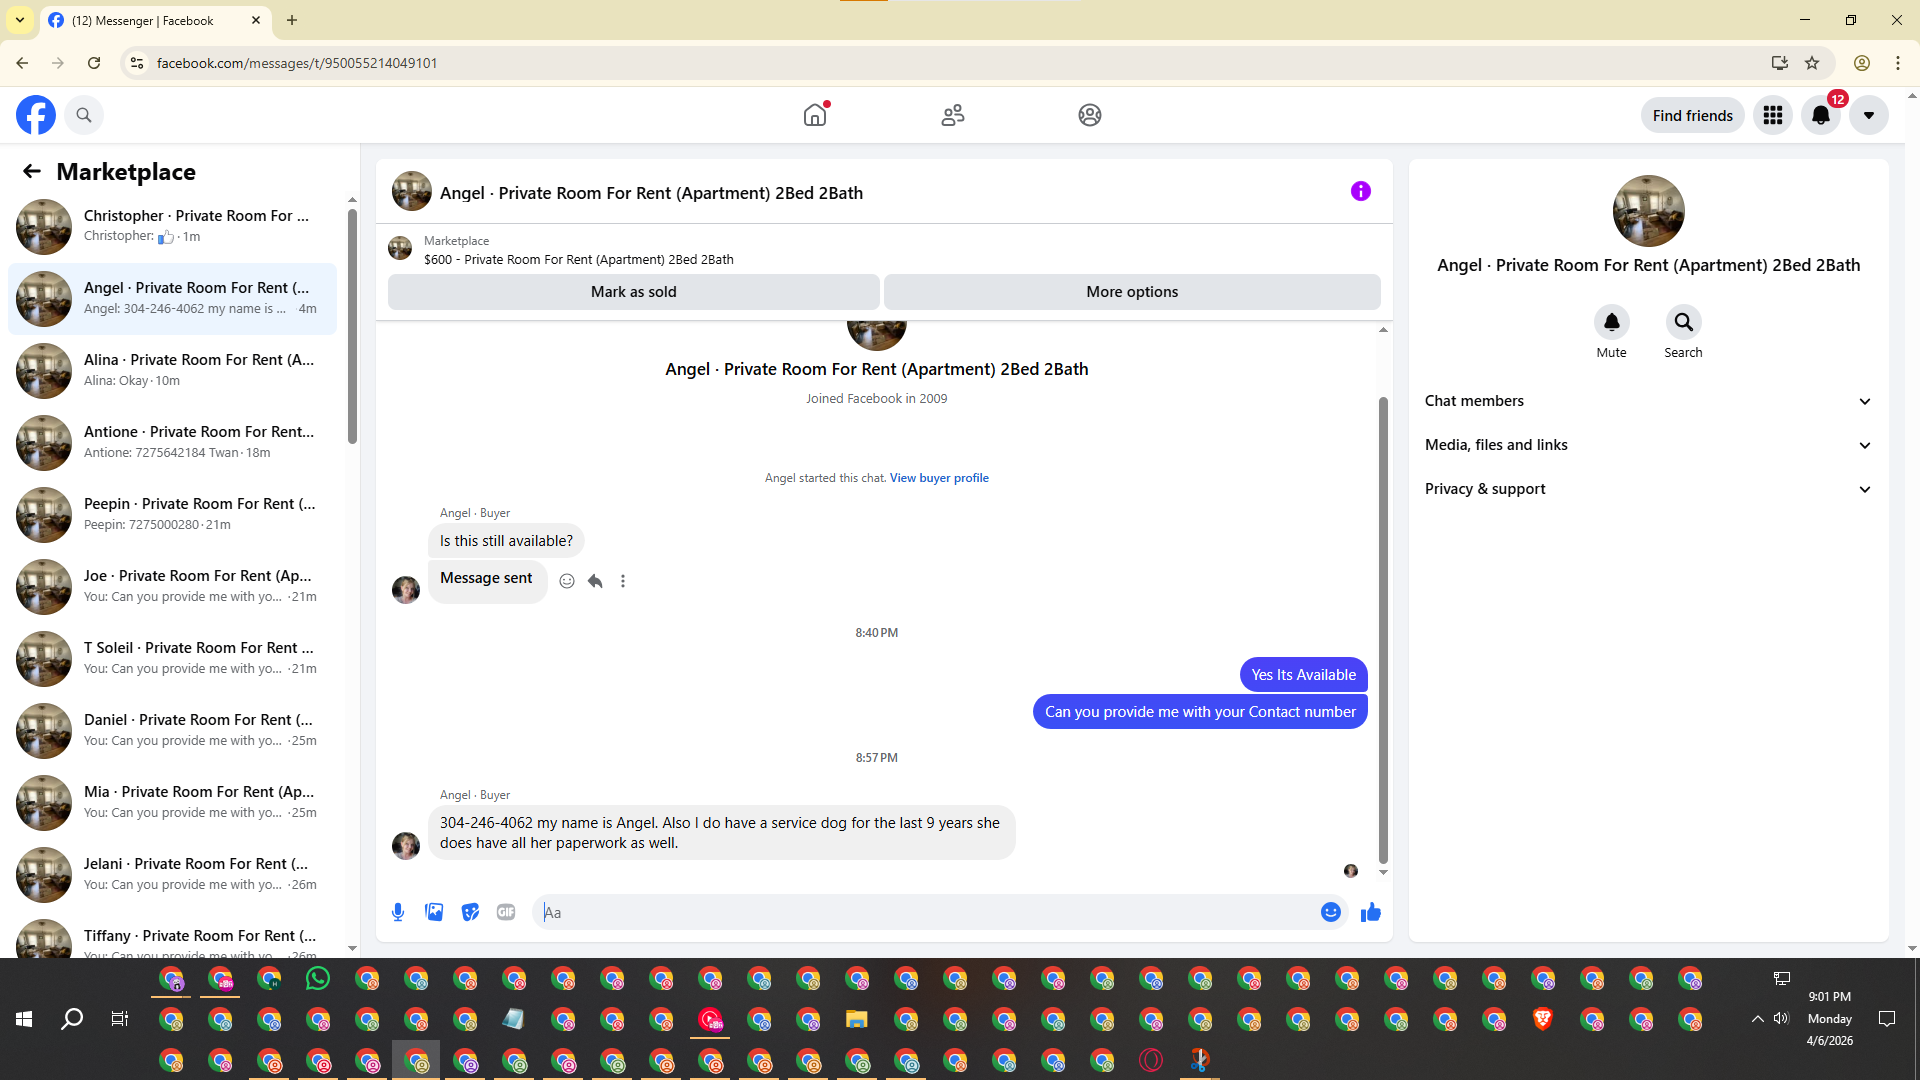Choose a GIF icon in composer
The height and width of the screenshot is (1080, 1920).
[506, 912]
